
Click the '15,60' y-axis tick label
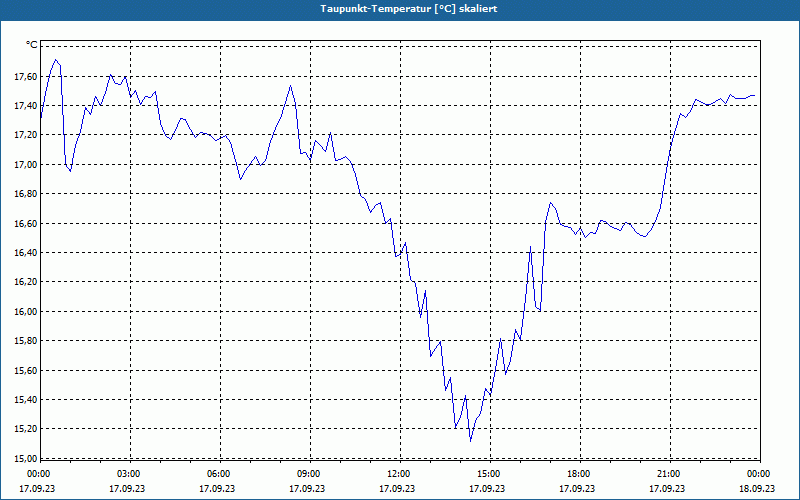[26, 370]
